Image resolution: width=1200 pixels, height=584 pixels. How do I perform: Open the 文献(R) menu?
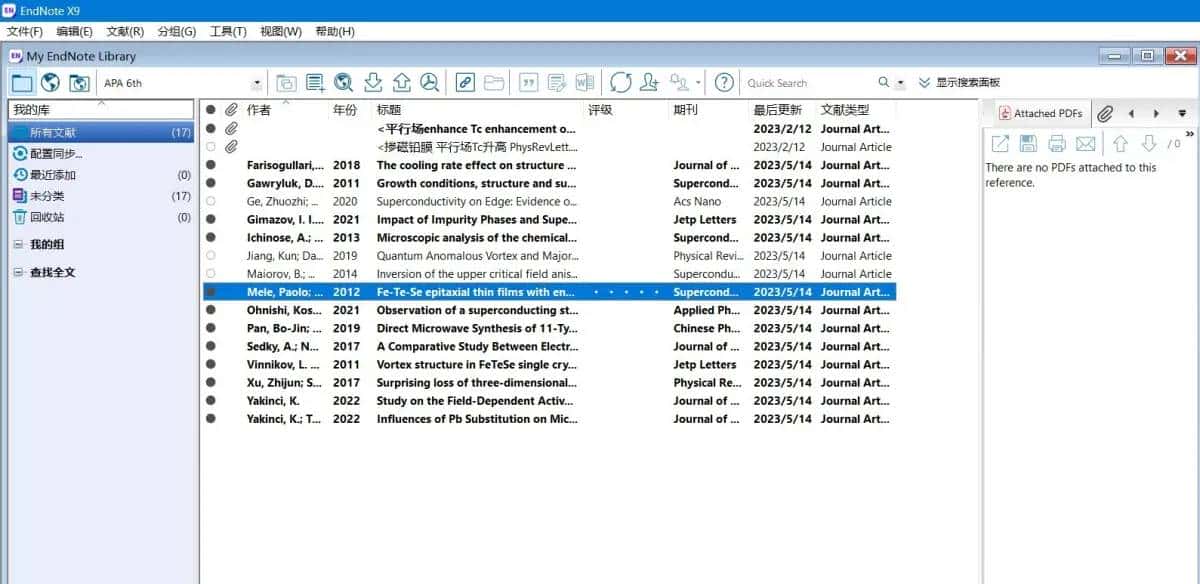pyautogui.click(x=125, y=31)
